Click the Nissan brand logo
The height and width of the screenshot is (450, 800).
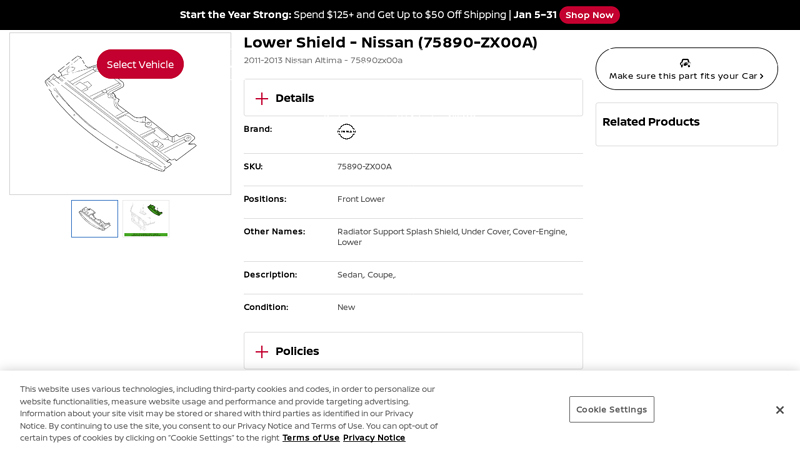[346, 131]
